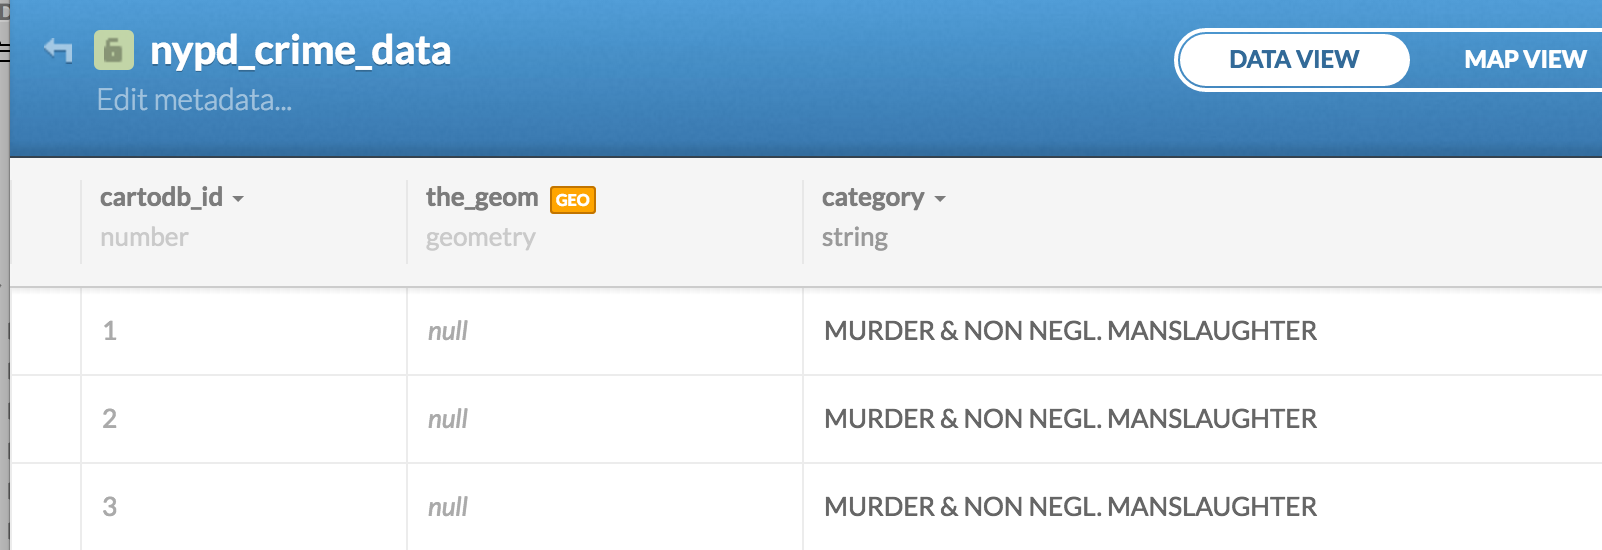Image resolution: width=1602 pixels, height=550 pixels.
Task: Open the category column dropdown arrow
Action: click(940, 199)
